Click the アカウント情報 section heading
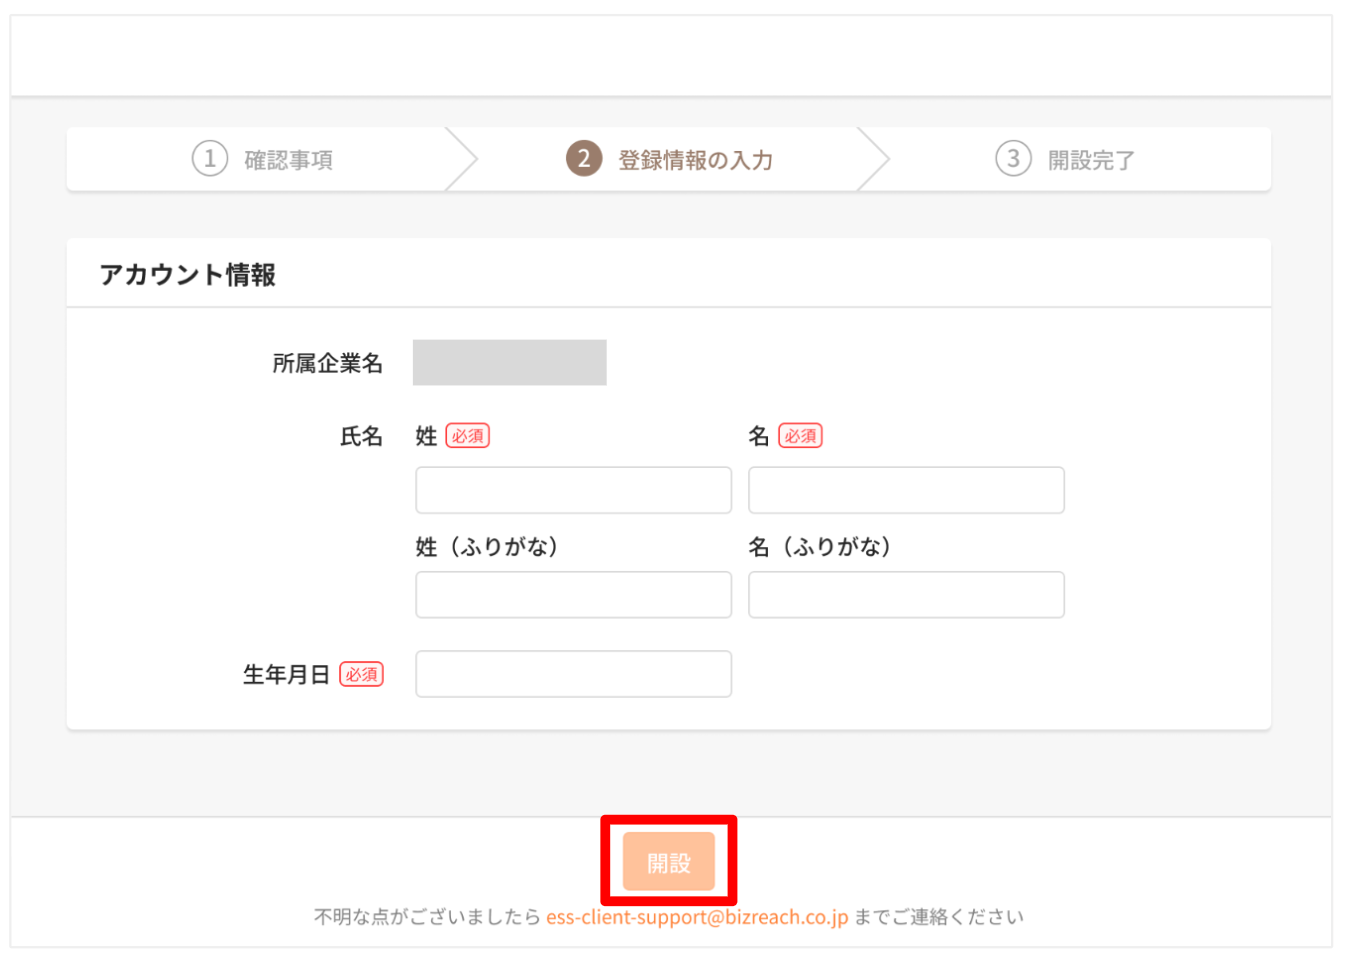 coord(187,275)
